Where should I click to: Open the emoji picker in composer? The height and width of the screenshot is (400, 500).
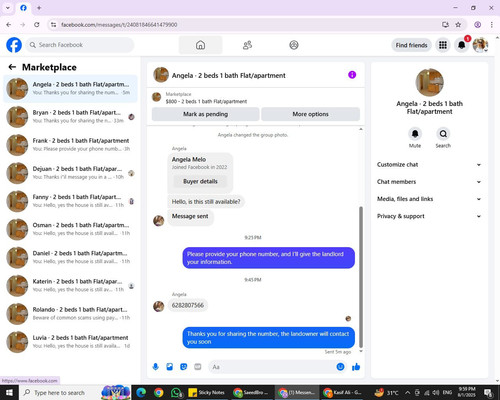(340, 367)
